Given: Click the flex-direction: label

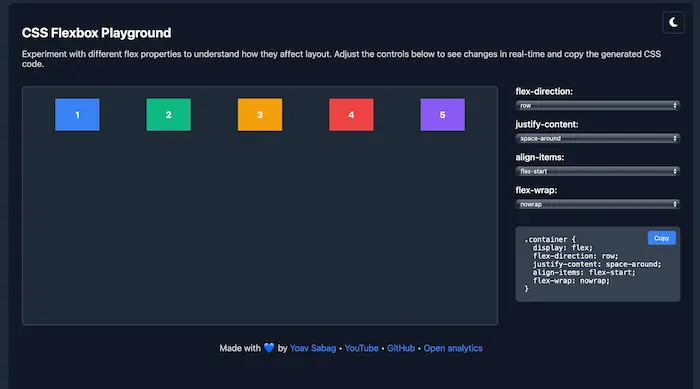Looking at the screenshot, I should coord(544,92).
